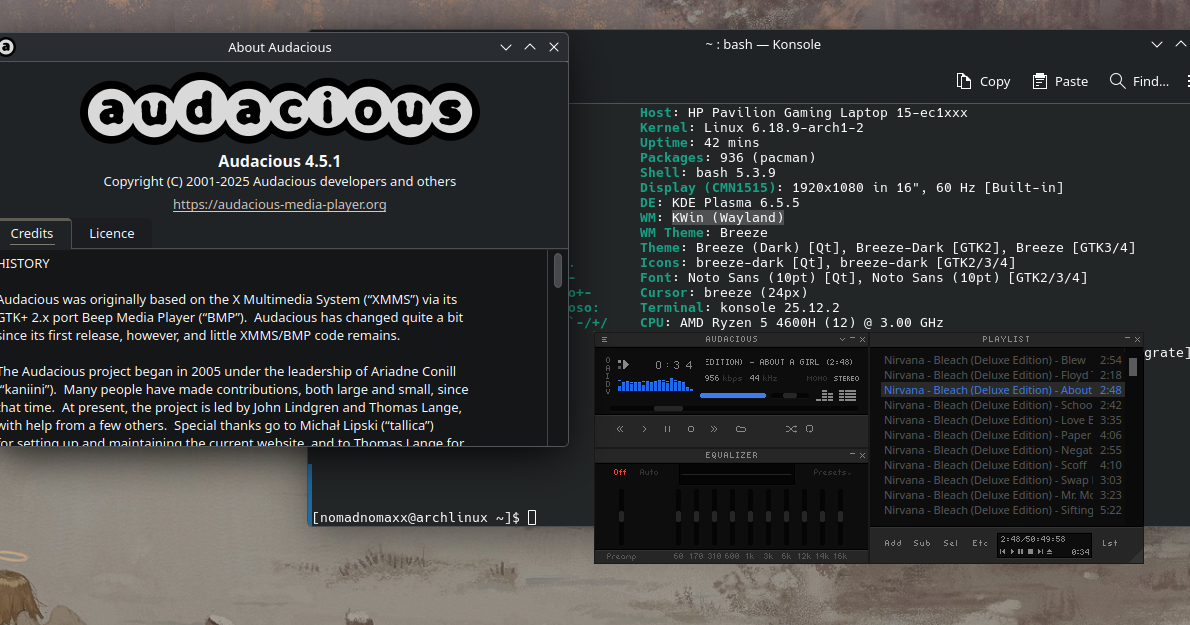The height and width of the screenshot is (625, 1190).
Task: Close the Playlist window
Action: (x=1137, y=339)
